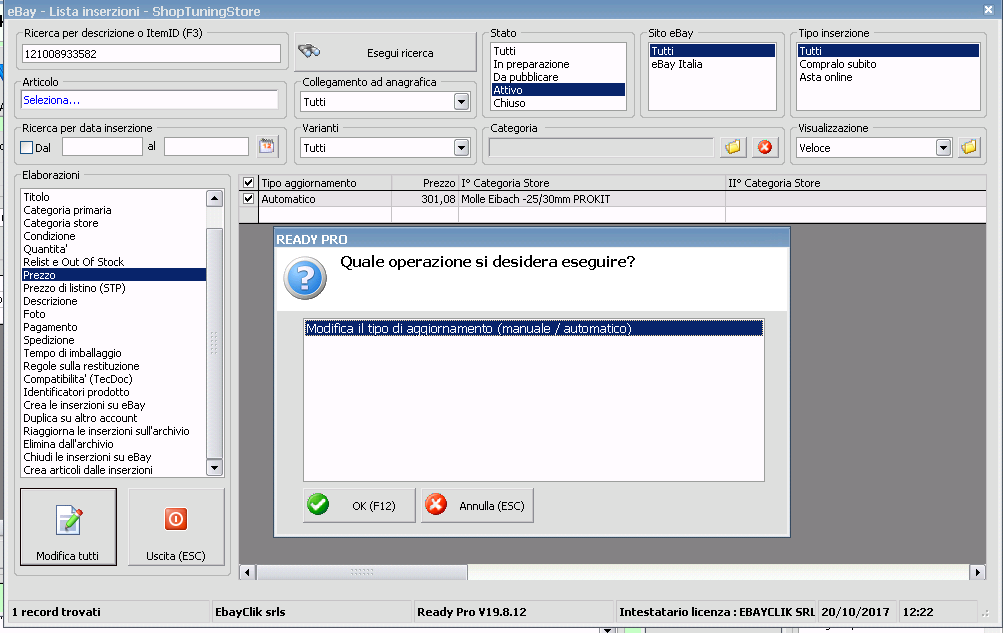The height and width of the screenshot is (633, 1003).
Task: Confirm with OK (F12) button
Action: tap(359, 505)
